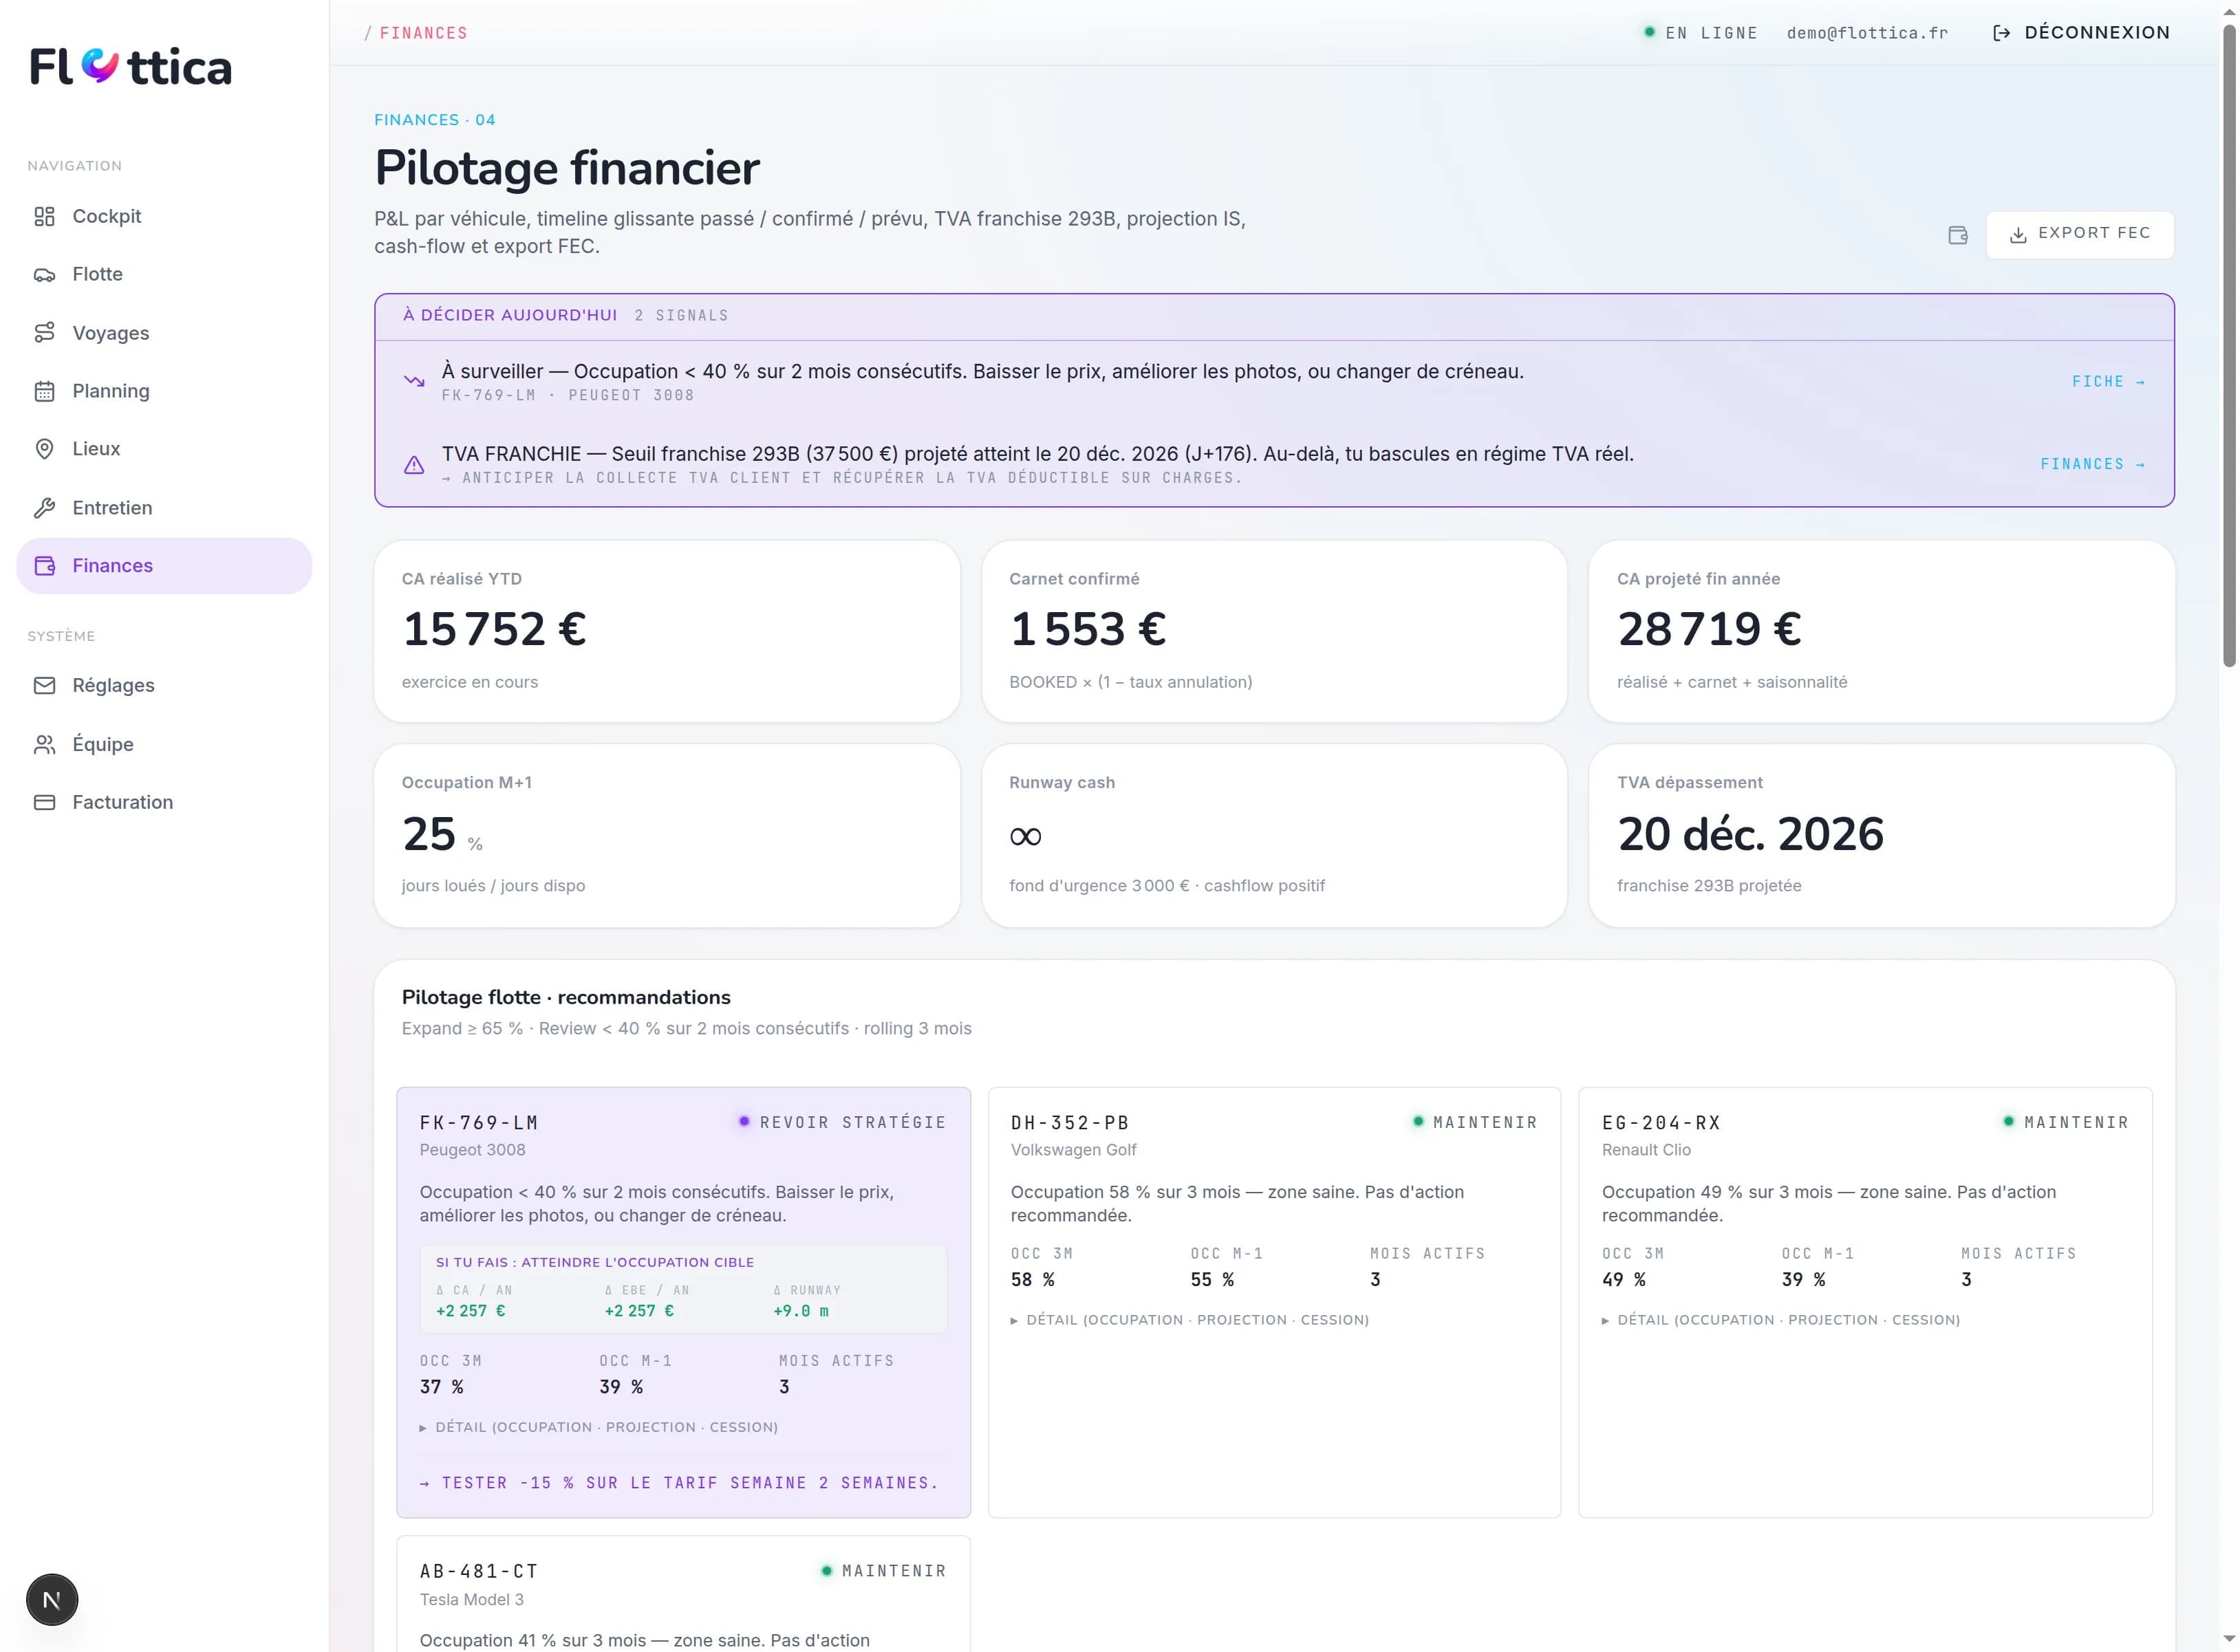Select Finances in the sidebar
Viewport: 2240px width, 1652px height.
point(164,566)
